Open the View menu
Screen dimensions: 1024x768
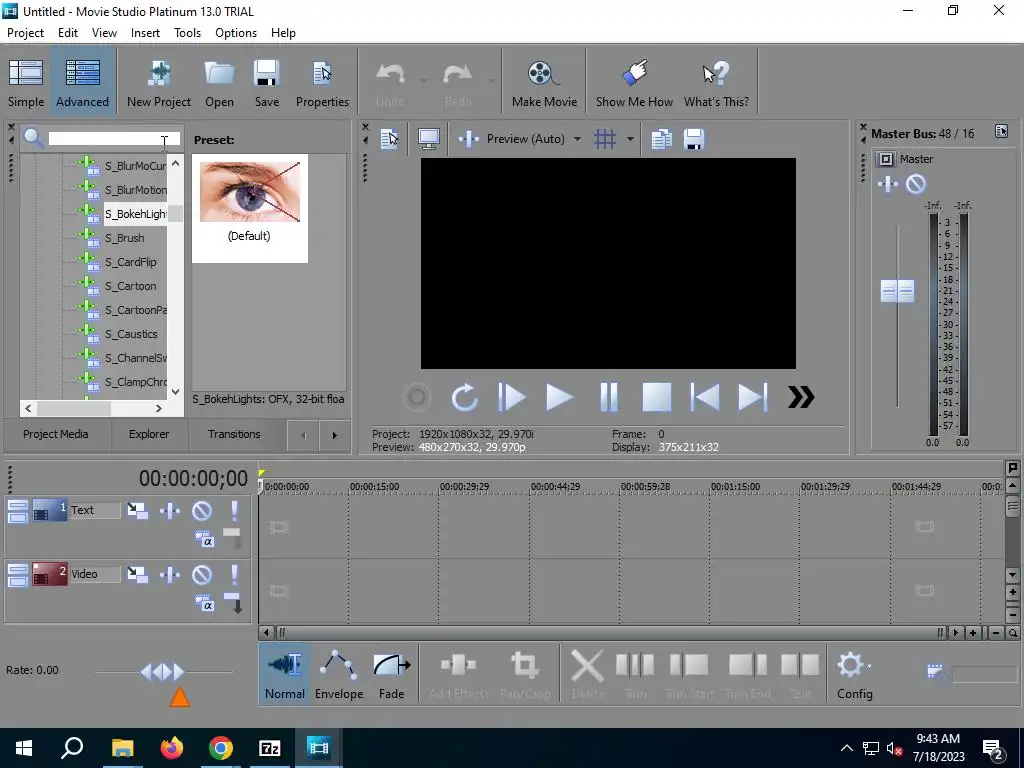point(104,33)
